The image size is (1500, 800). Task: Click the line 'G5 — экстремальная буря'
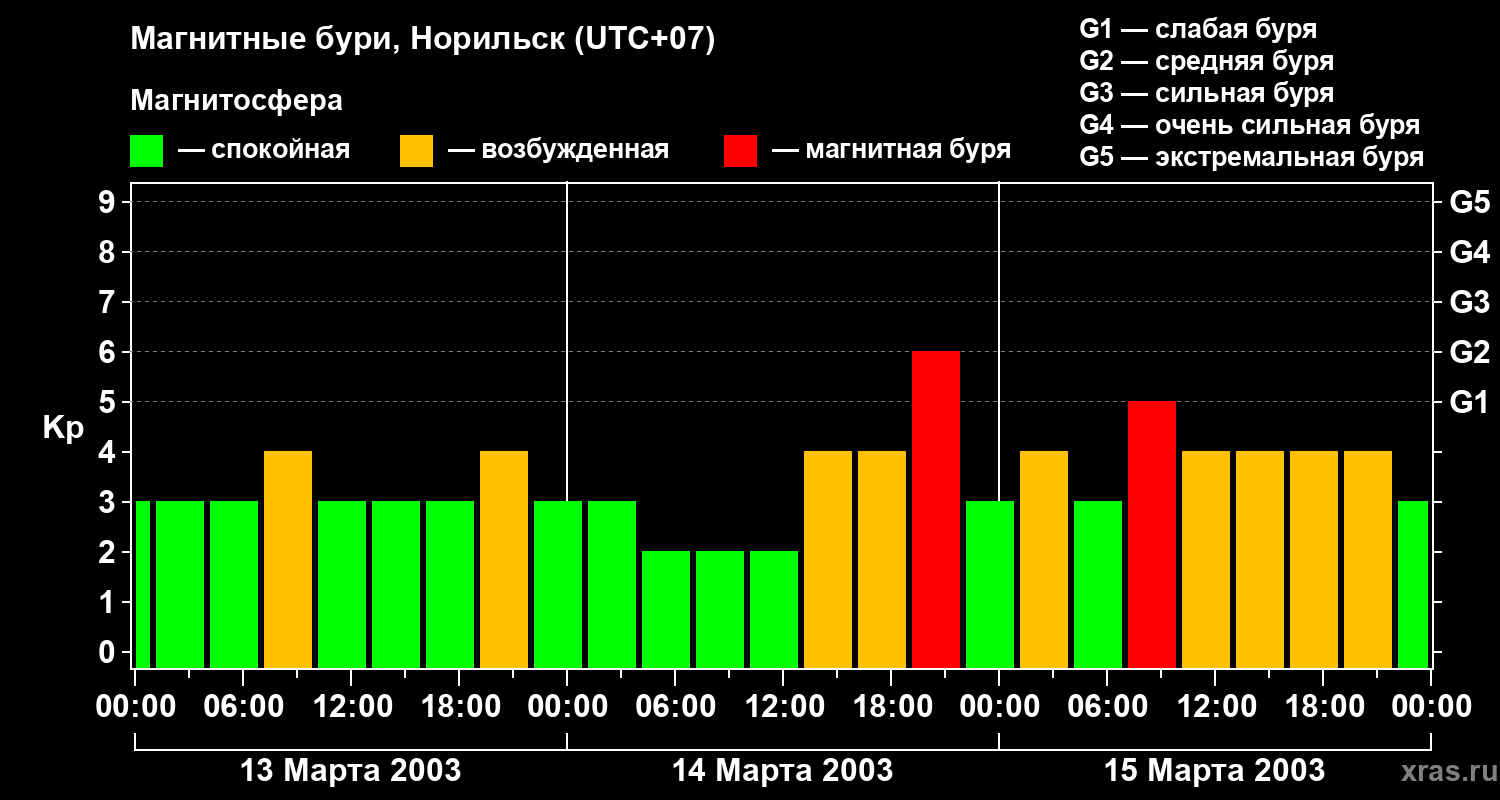pyautogui.click(x=1252, y=157)
